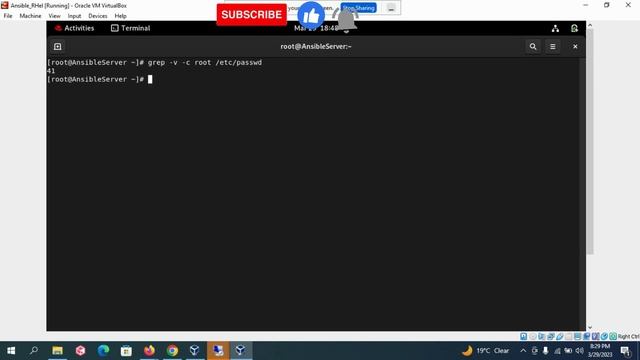Click the VirtualBox hard disk indicator

pyautogui.click(x=523, y=336)
